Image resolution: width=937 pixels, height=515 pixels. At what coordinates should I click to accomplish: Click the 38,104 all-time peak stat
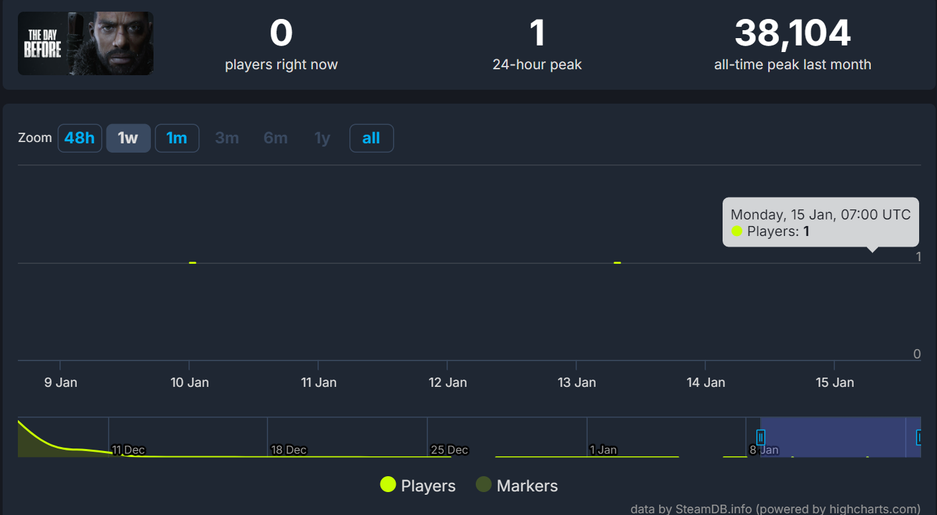point(792,34)
